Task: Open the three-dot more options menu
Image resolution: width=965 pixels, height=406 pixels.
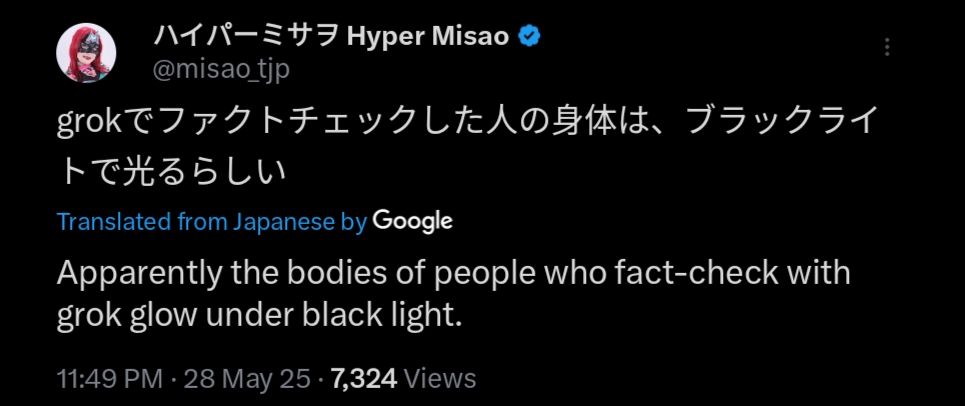Action: pos(886,47)
